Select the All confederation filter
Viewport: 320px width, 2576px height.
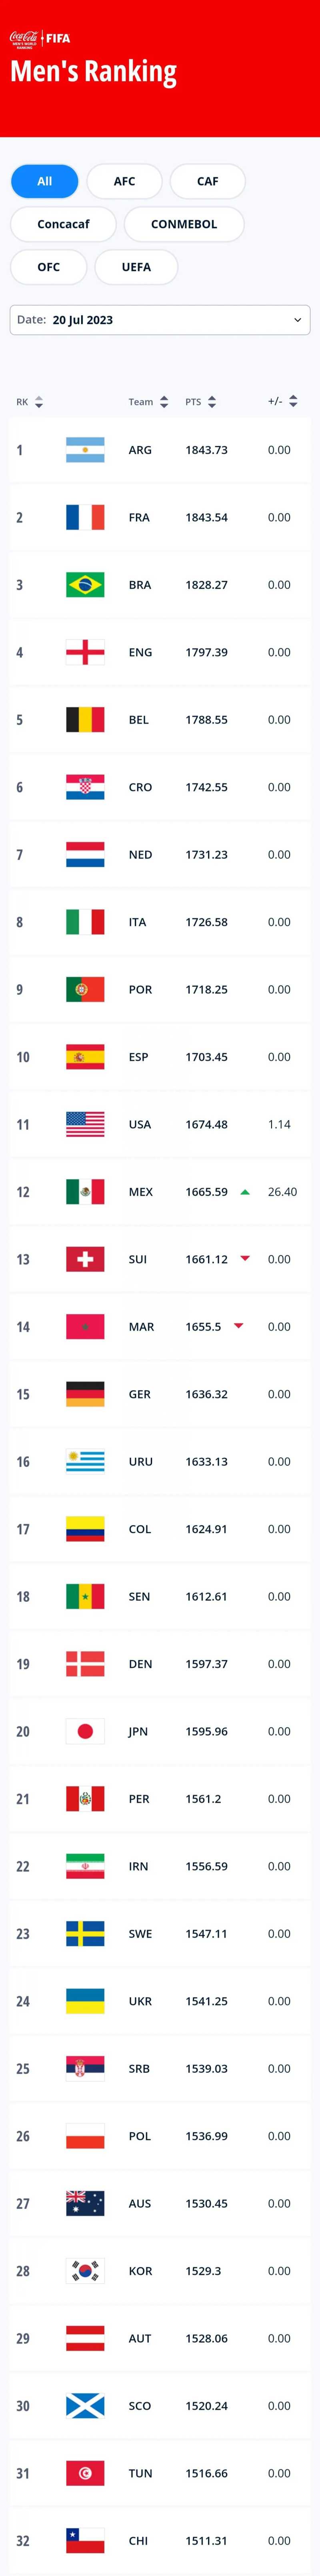(x=44, y=181)
